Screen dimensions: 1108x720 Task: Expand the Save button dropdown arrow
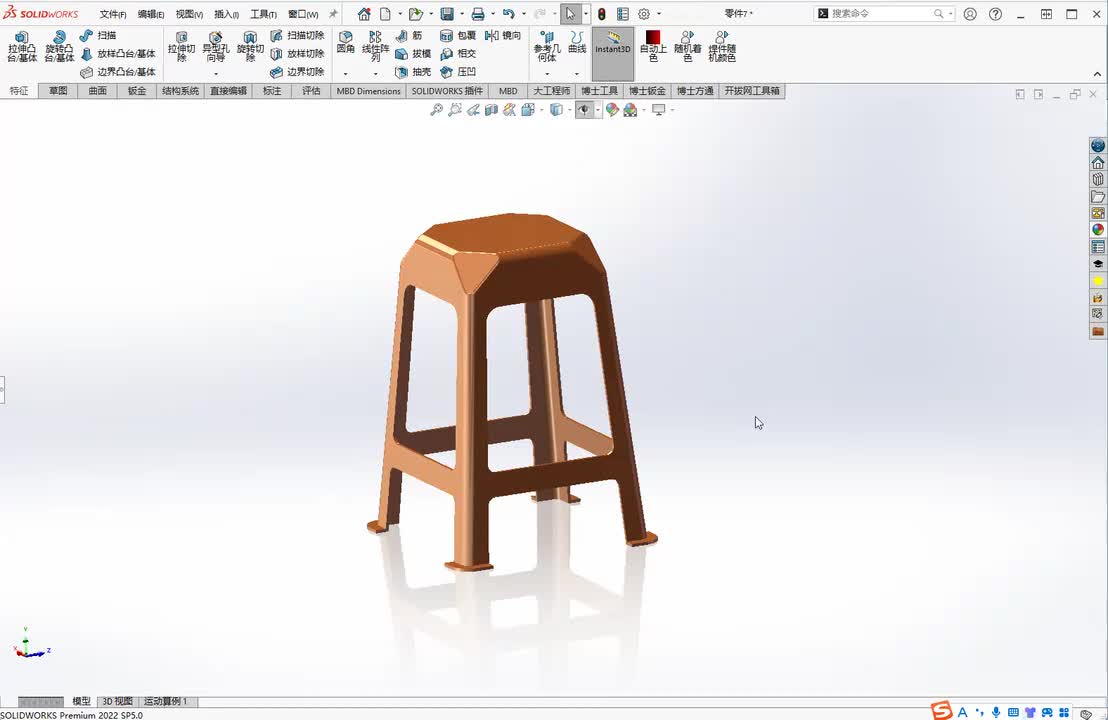coord(462,14)
